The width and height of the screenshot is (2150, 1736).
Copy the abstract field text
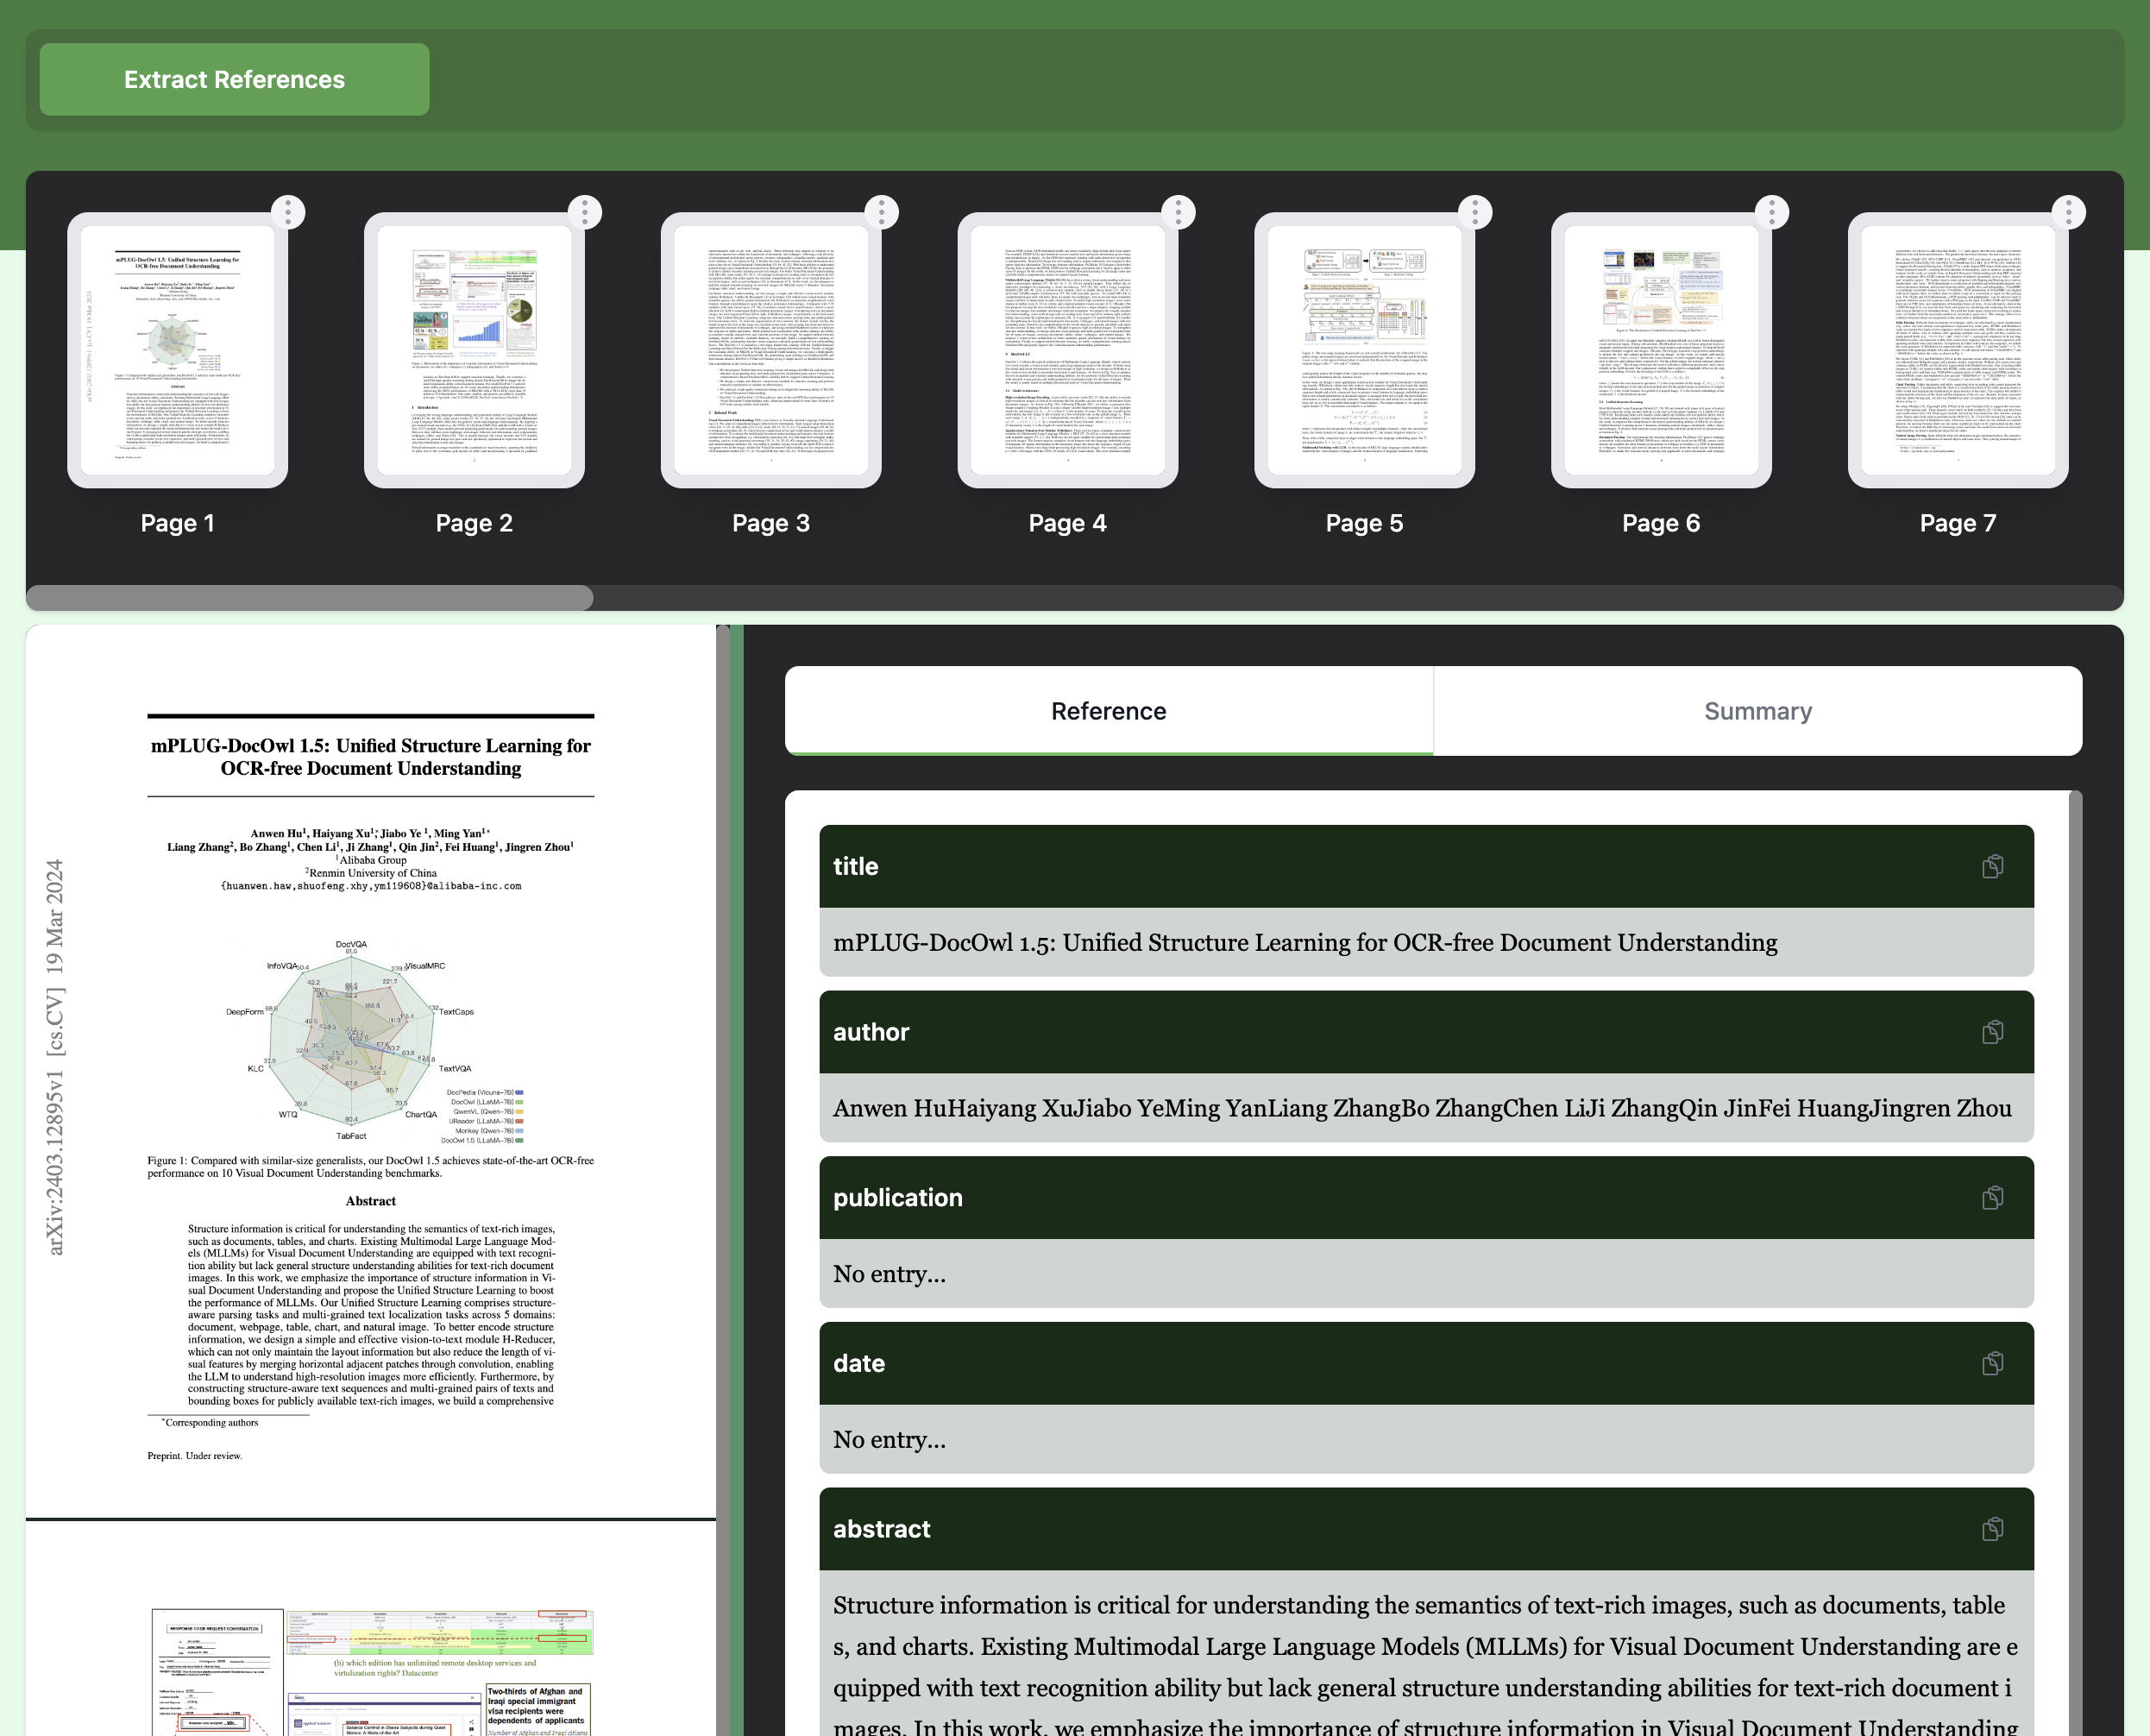coord(1992,1528)
